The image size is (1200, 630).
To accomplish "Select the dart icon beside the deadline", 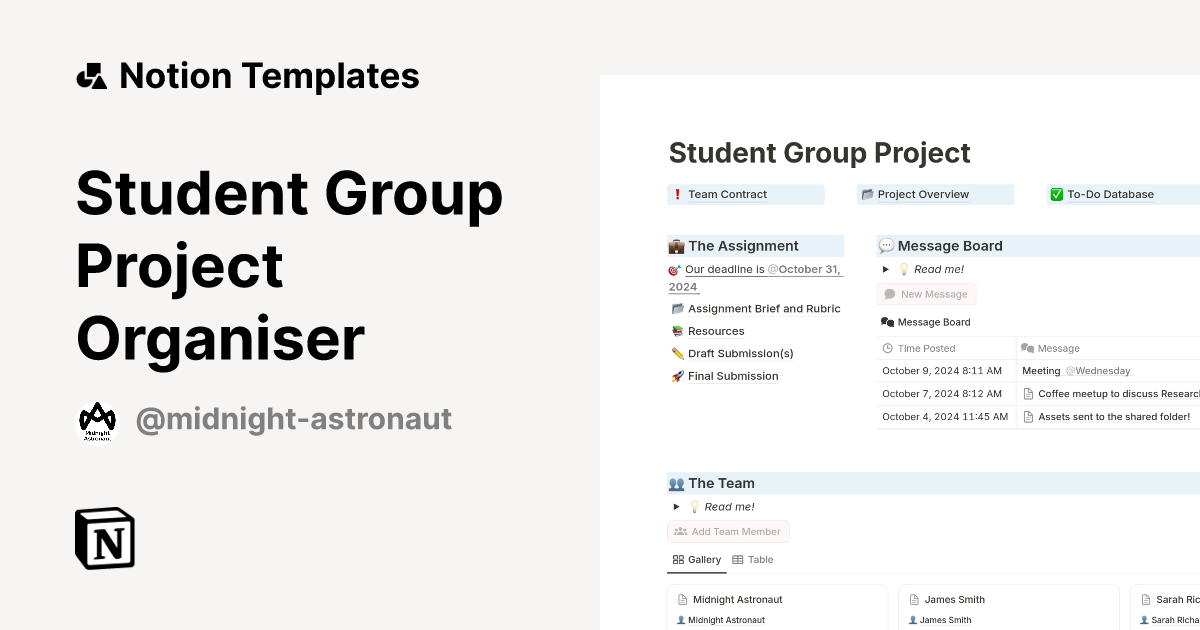I will tap(675, 269).
